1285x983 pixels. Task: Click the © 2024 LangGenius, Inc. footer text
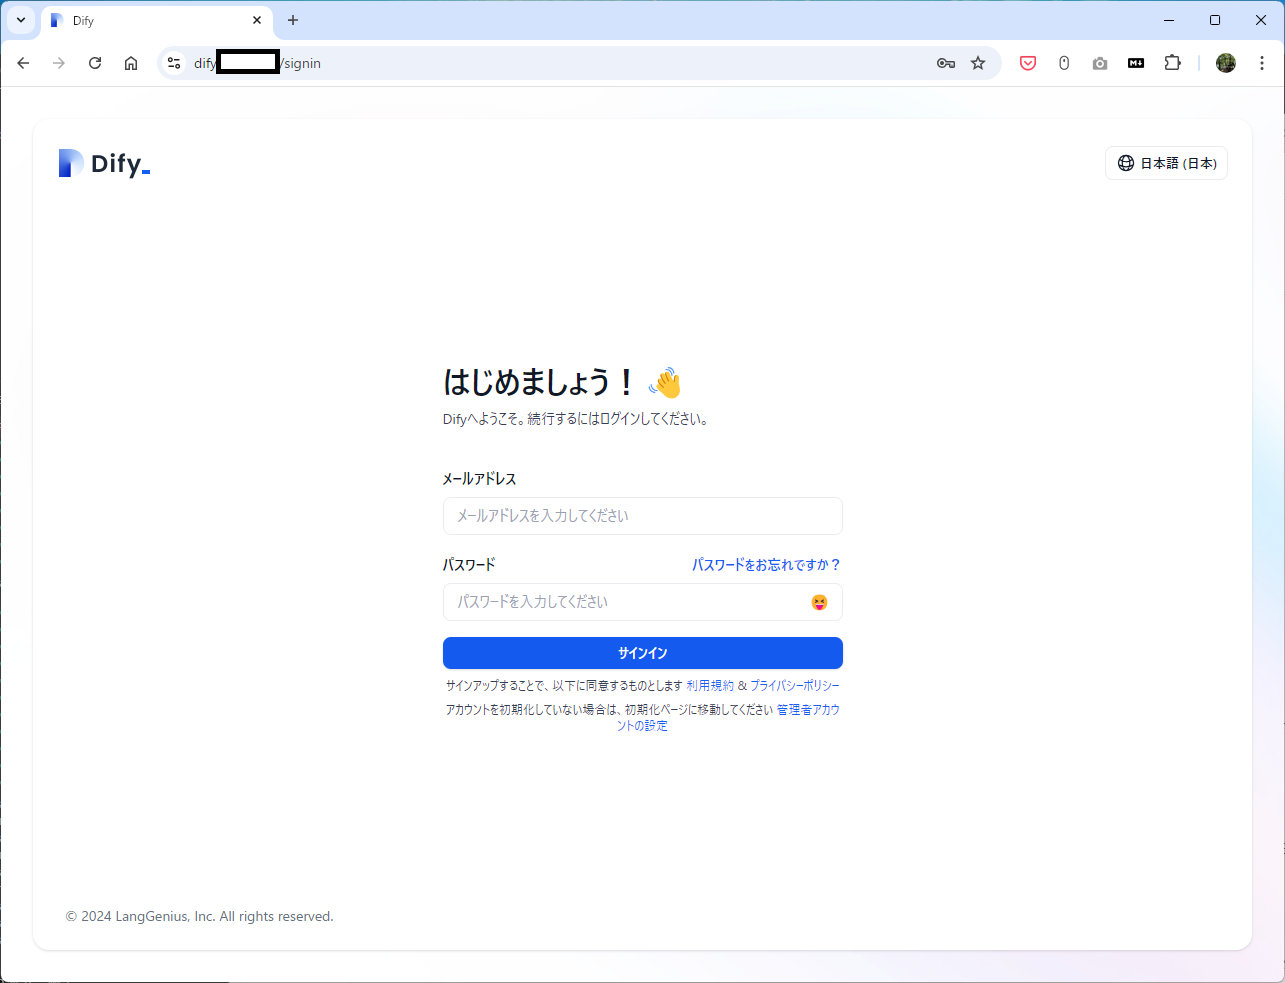coord(200,916)
